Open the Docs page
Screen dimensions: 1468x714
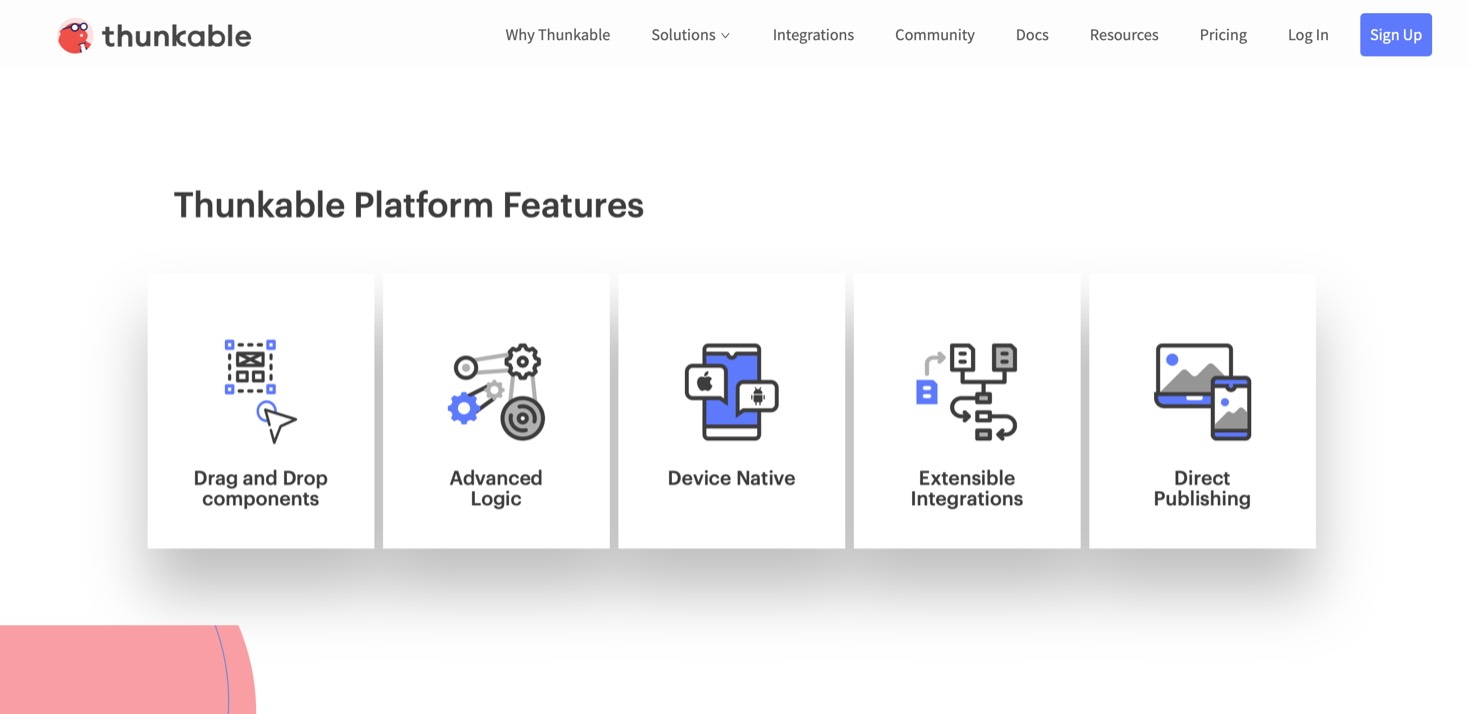click(1032, 35)
